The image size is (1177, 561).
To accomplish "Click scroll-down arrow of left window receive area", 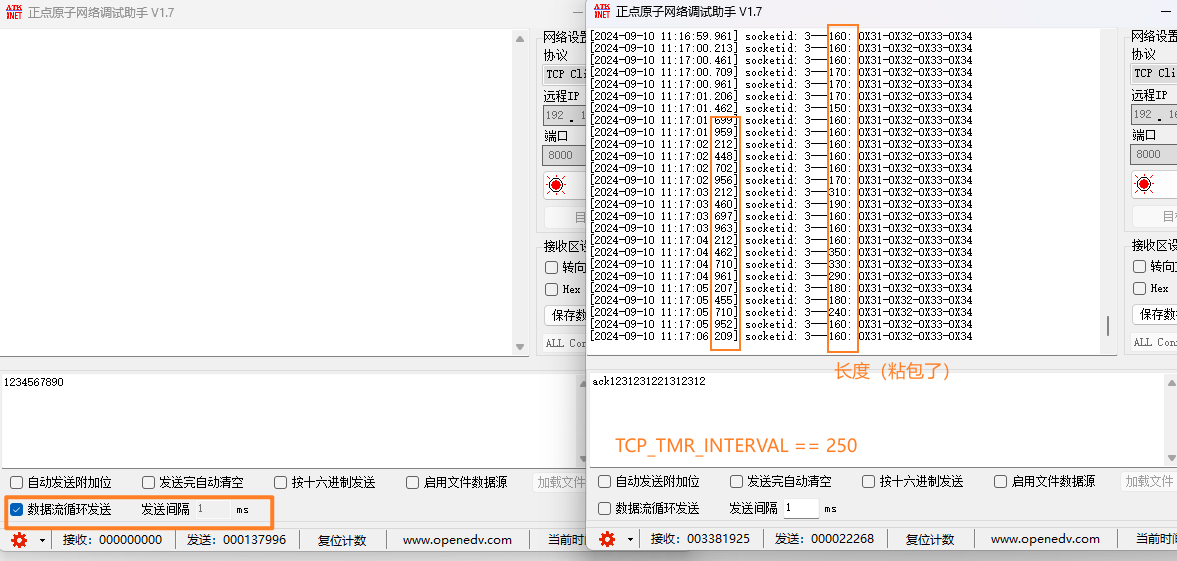I will pos(520,347).
